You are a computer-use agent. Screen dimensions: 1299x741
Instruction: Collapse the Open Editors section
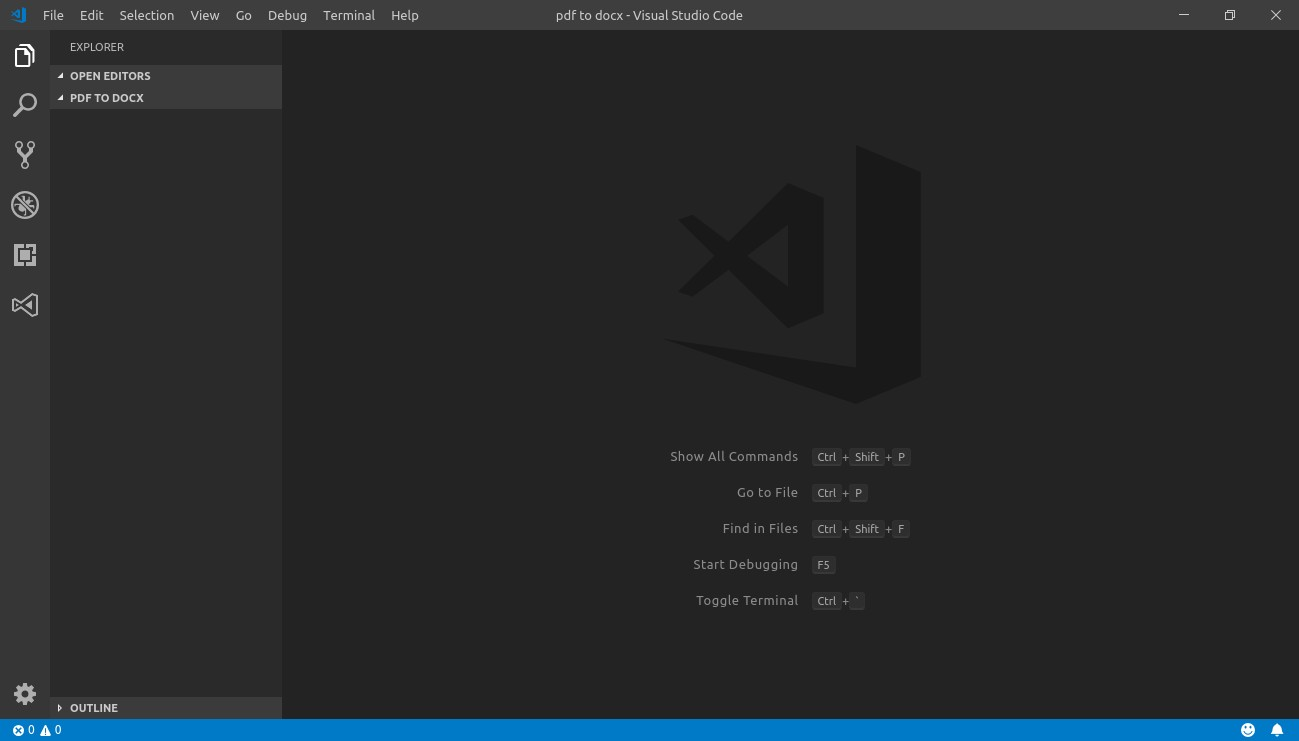(x=110, y=76)
